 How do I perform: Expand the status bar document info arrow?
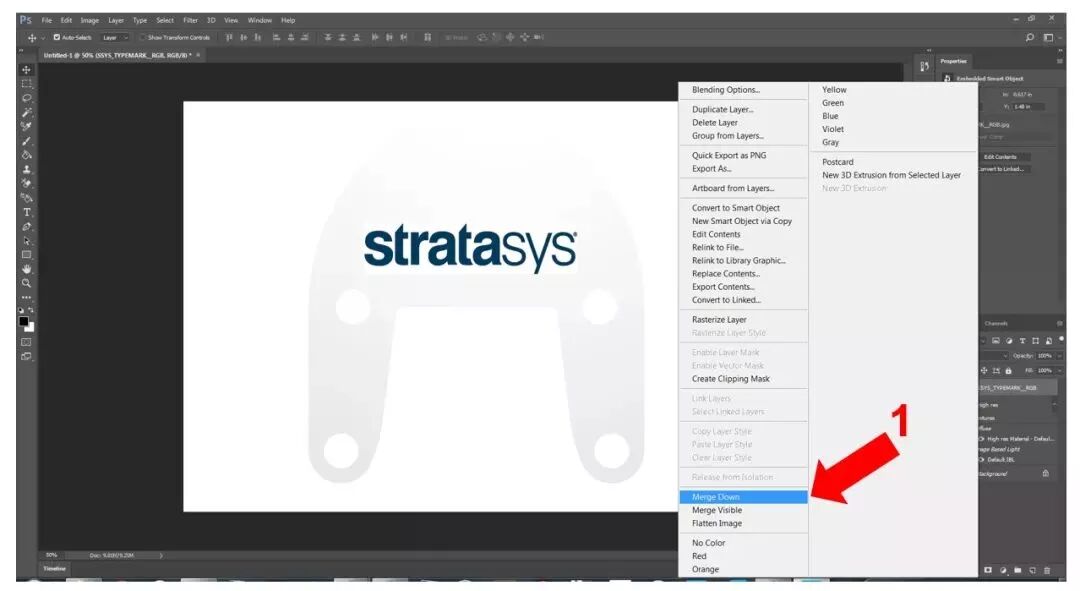click(x=161, y=555)
